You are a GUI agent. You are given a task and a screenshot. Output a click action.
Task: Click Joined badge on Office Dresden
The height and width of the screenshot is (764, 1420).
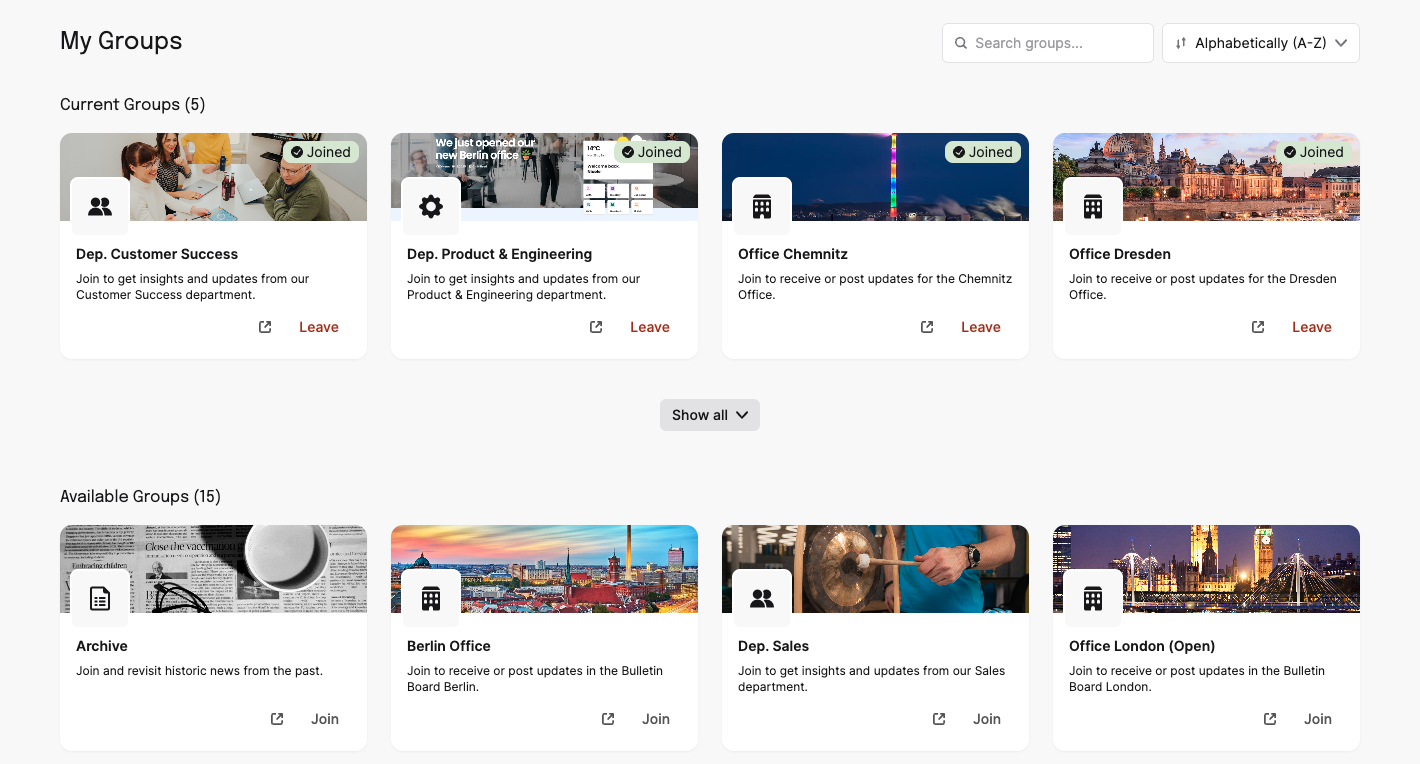pos(1314,152)
